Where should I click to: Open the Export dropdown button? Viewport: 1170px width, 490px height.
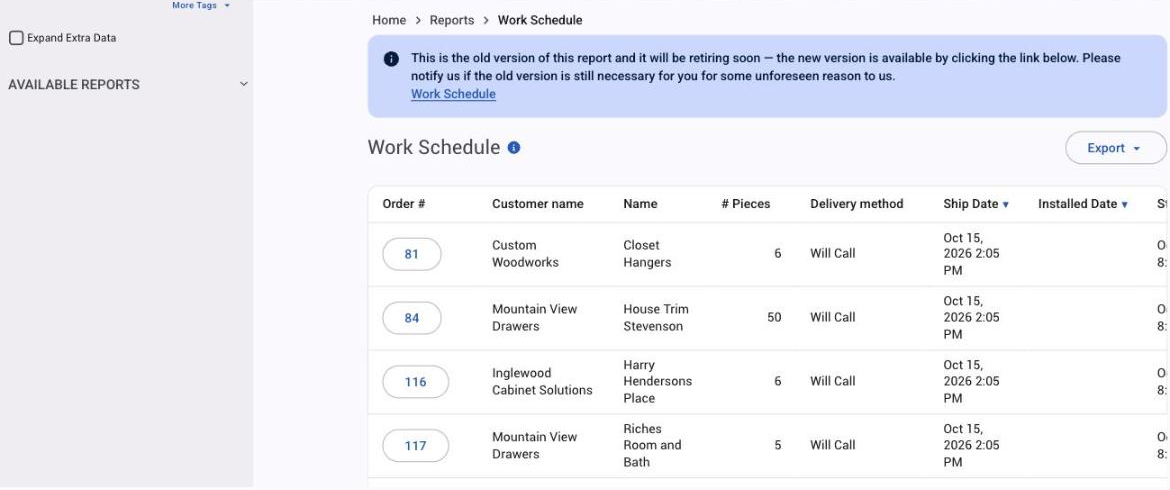point(1115,148)
